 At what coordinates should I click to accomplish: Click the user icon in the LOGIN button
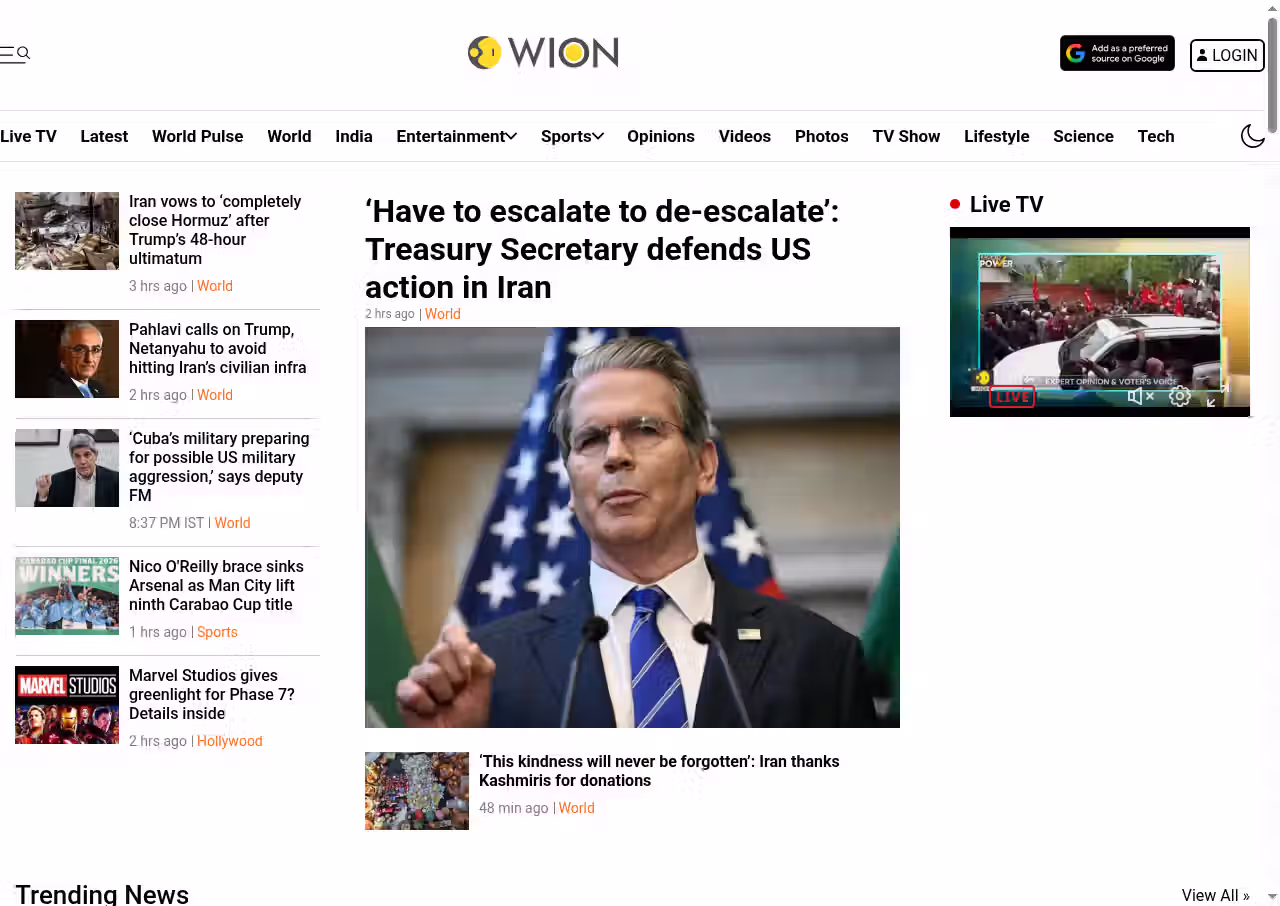click(1202, 55)
